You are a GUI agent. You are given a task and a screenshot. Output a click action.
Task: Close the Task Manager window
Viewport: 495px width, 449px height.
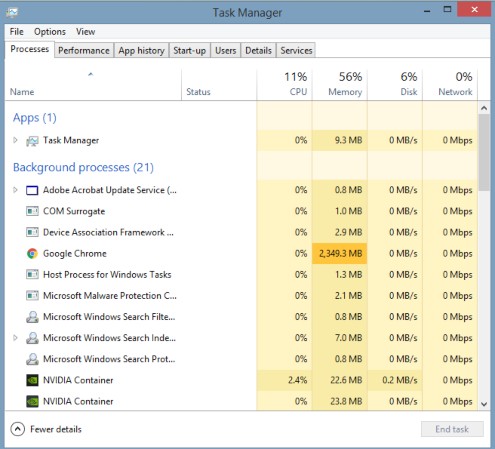pos(474,9)
